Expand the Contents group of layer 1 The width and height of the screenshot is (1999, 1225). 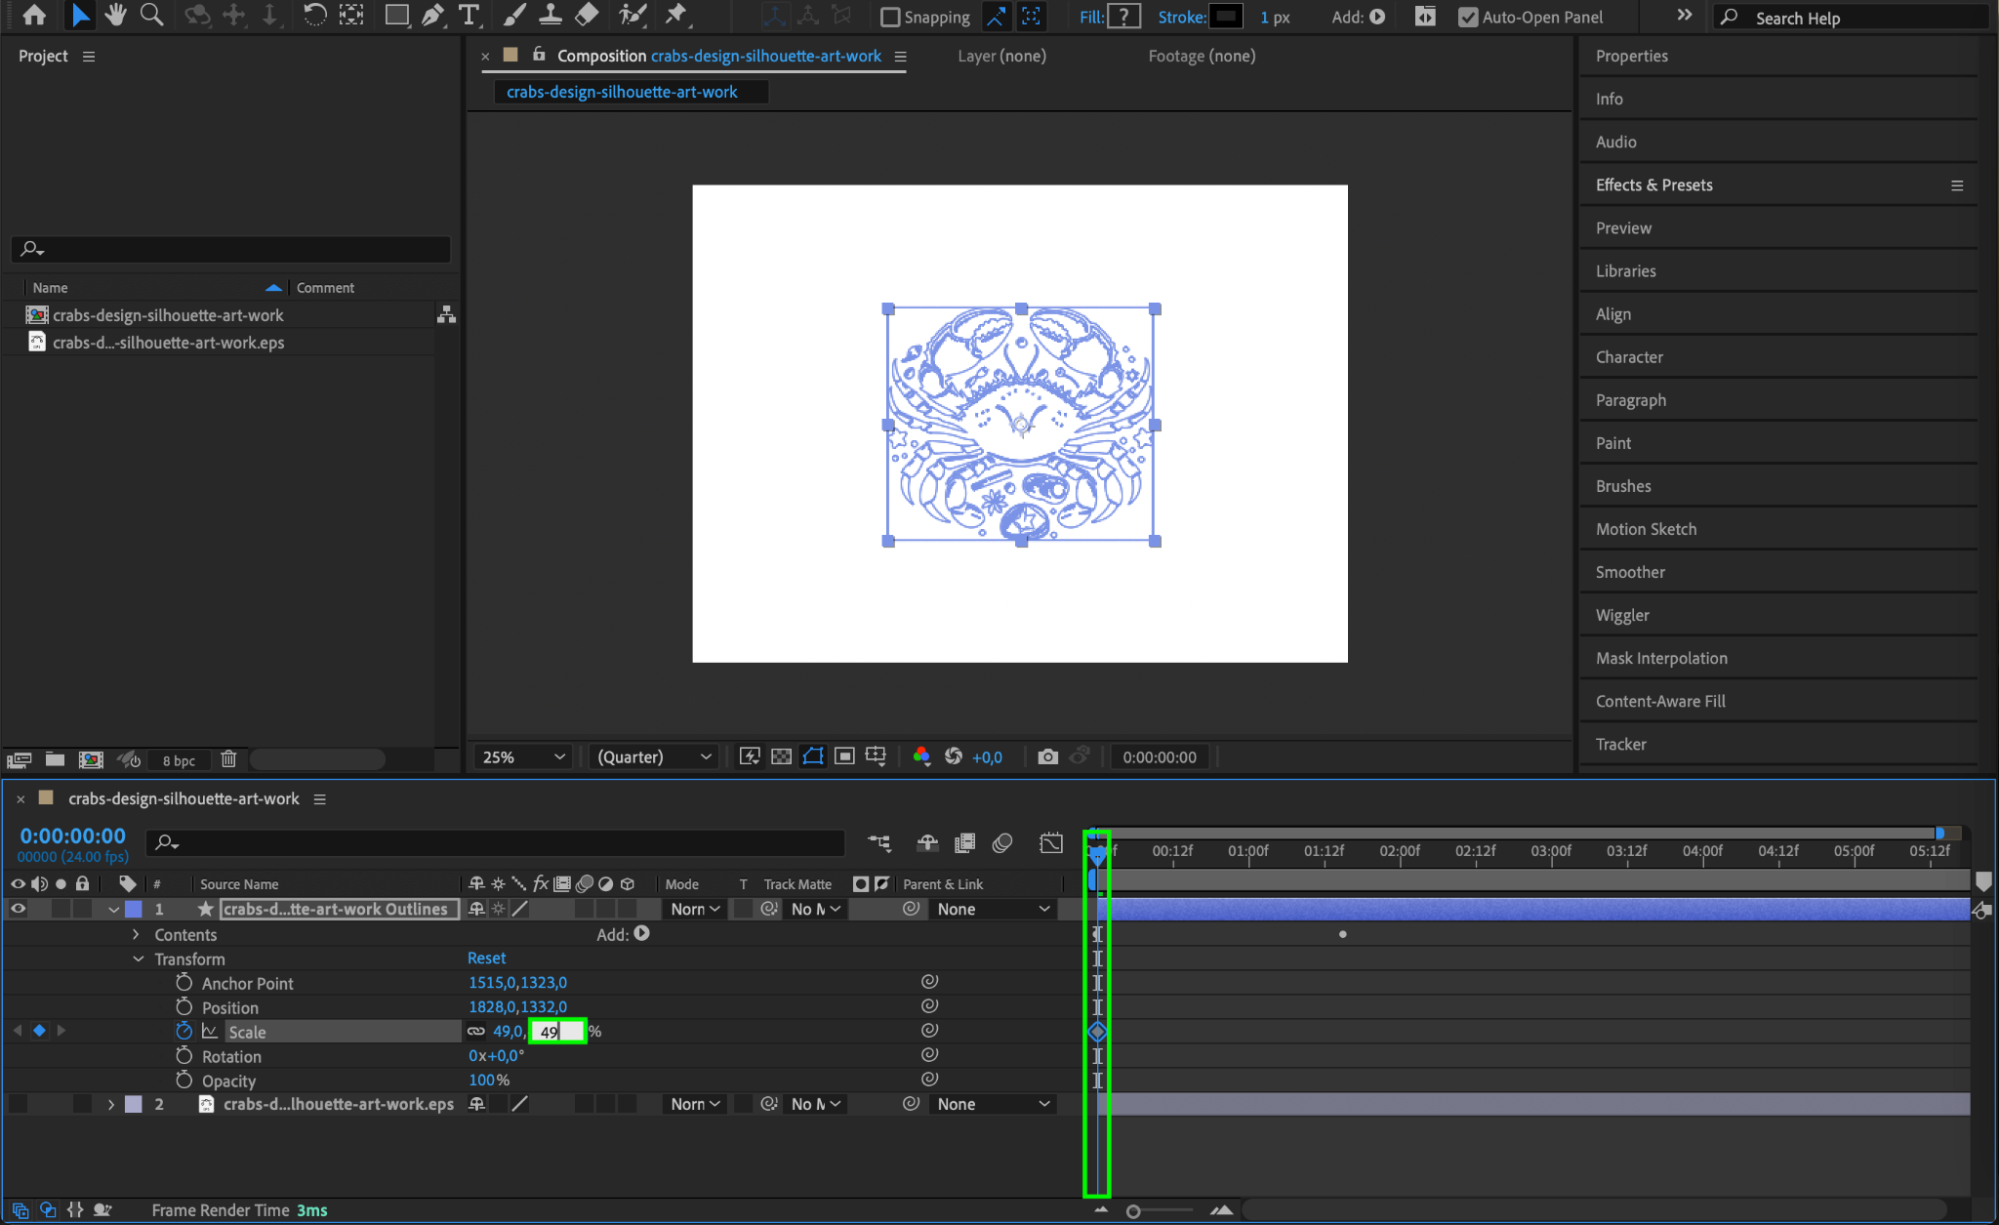[x=136, y=934]
